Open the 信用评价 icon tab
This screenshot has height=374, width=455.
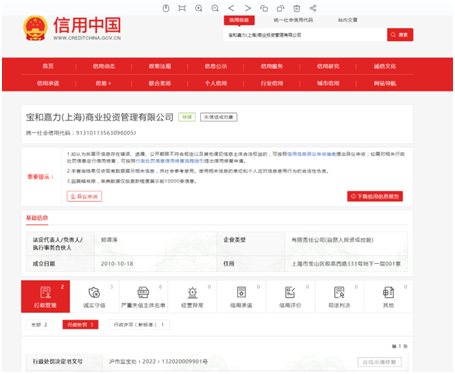[290, 296]
